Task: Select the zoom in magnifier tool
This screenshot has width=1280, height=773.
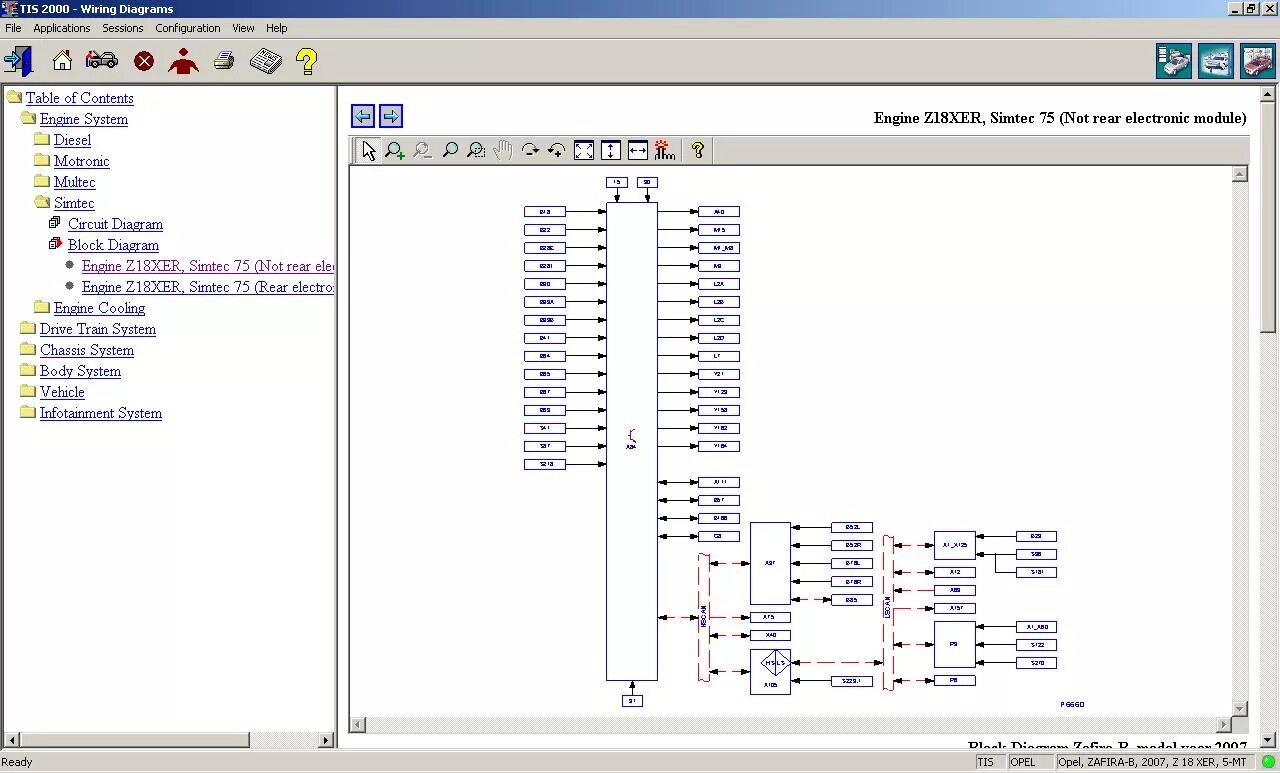Action: pos(395,150)
